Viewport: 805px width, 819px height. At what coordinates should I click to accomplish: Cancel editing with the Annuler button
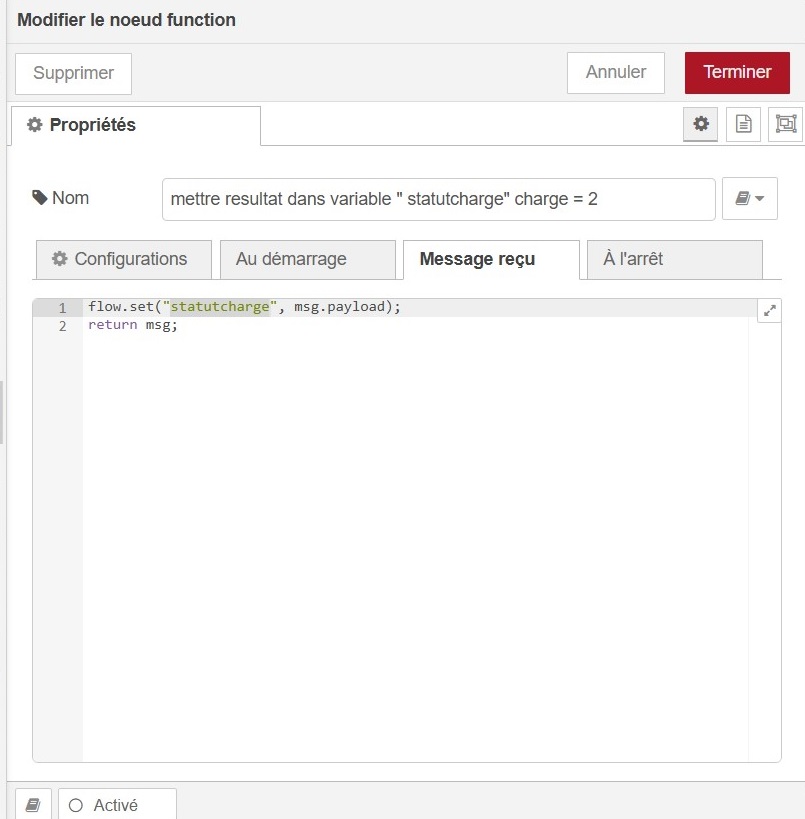[615, 73]
